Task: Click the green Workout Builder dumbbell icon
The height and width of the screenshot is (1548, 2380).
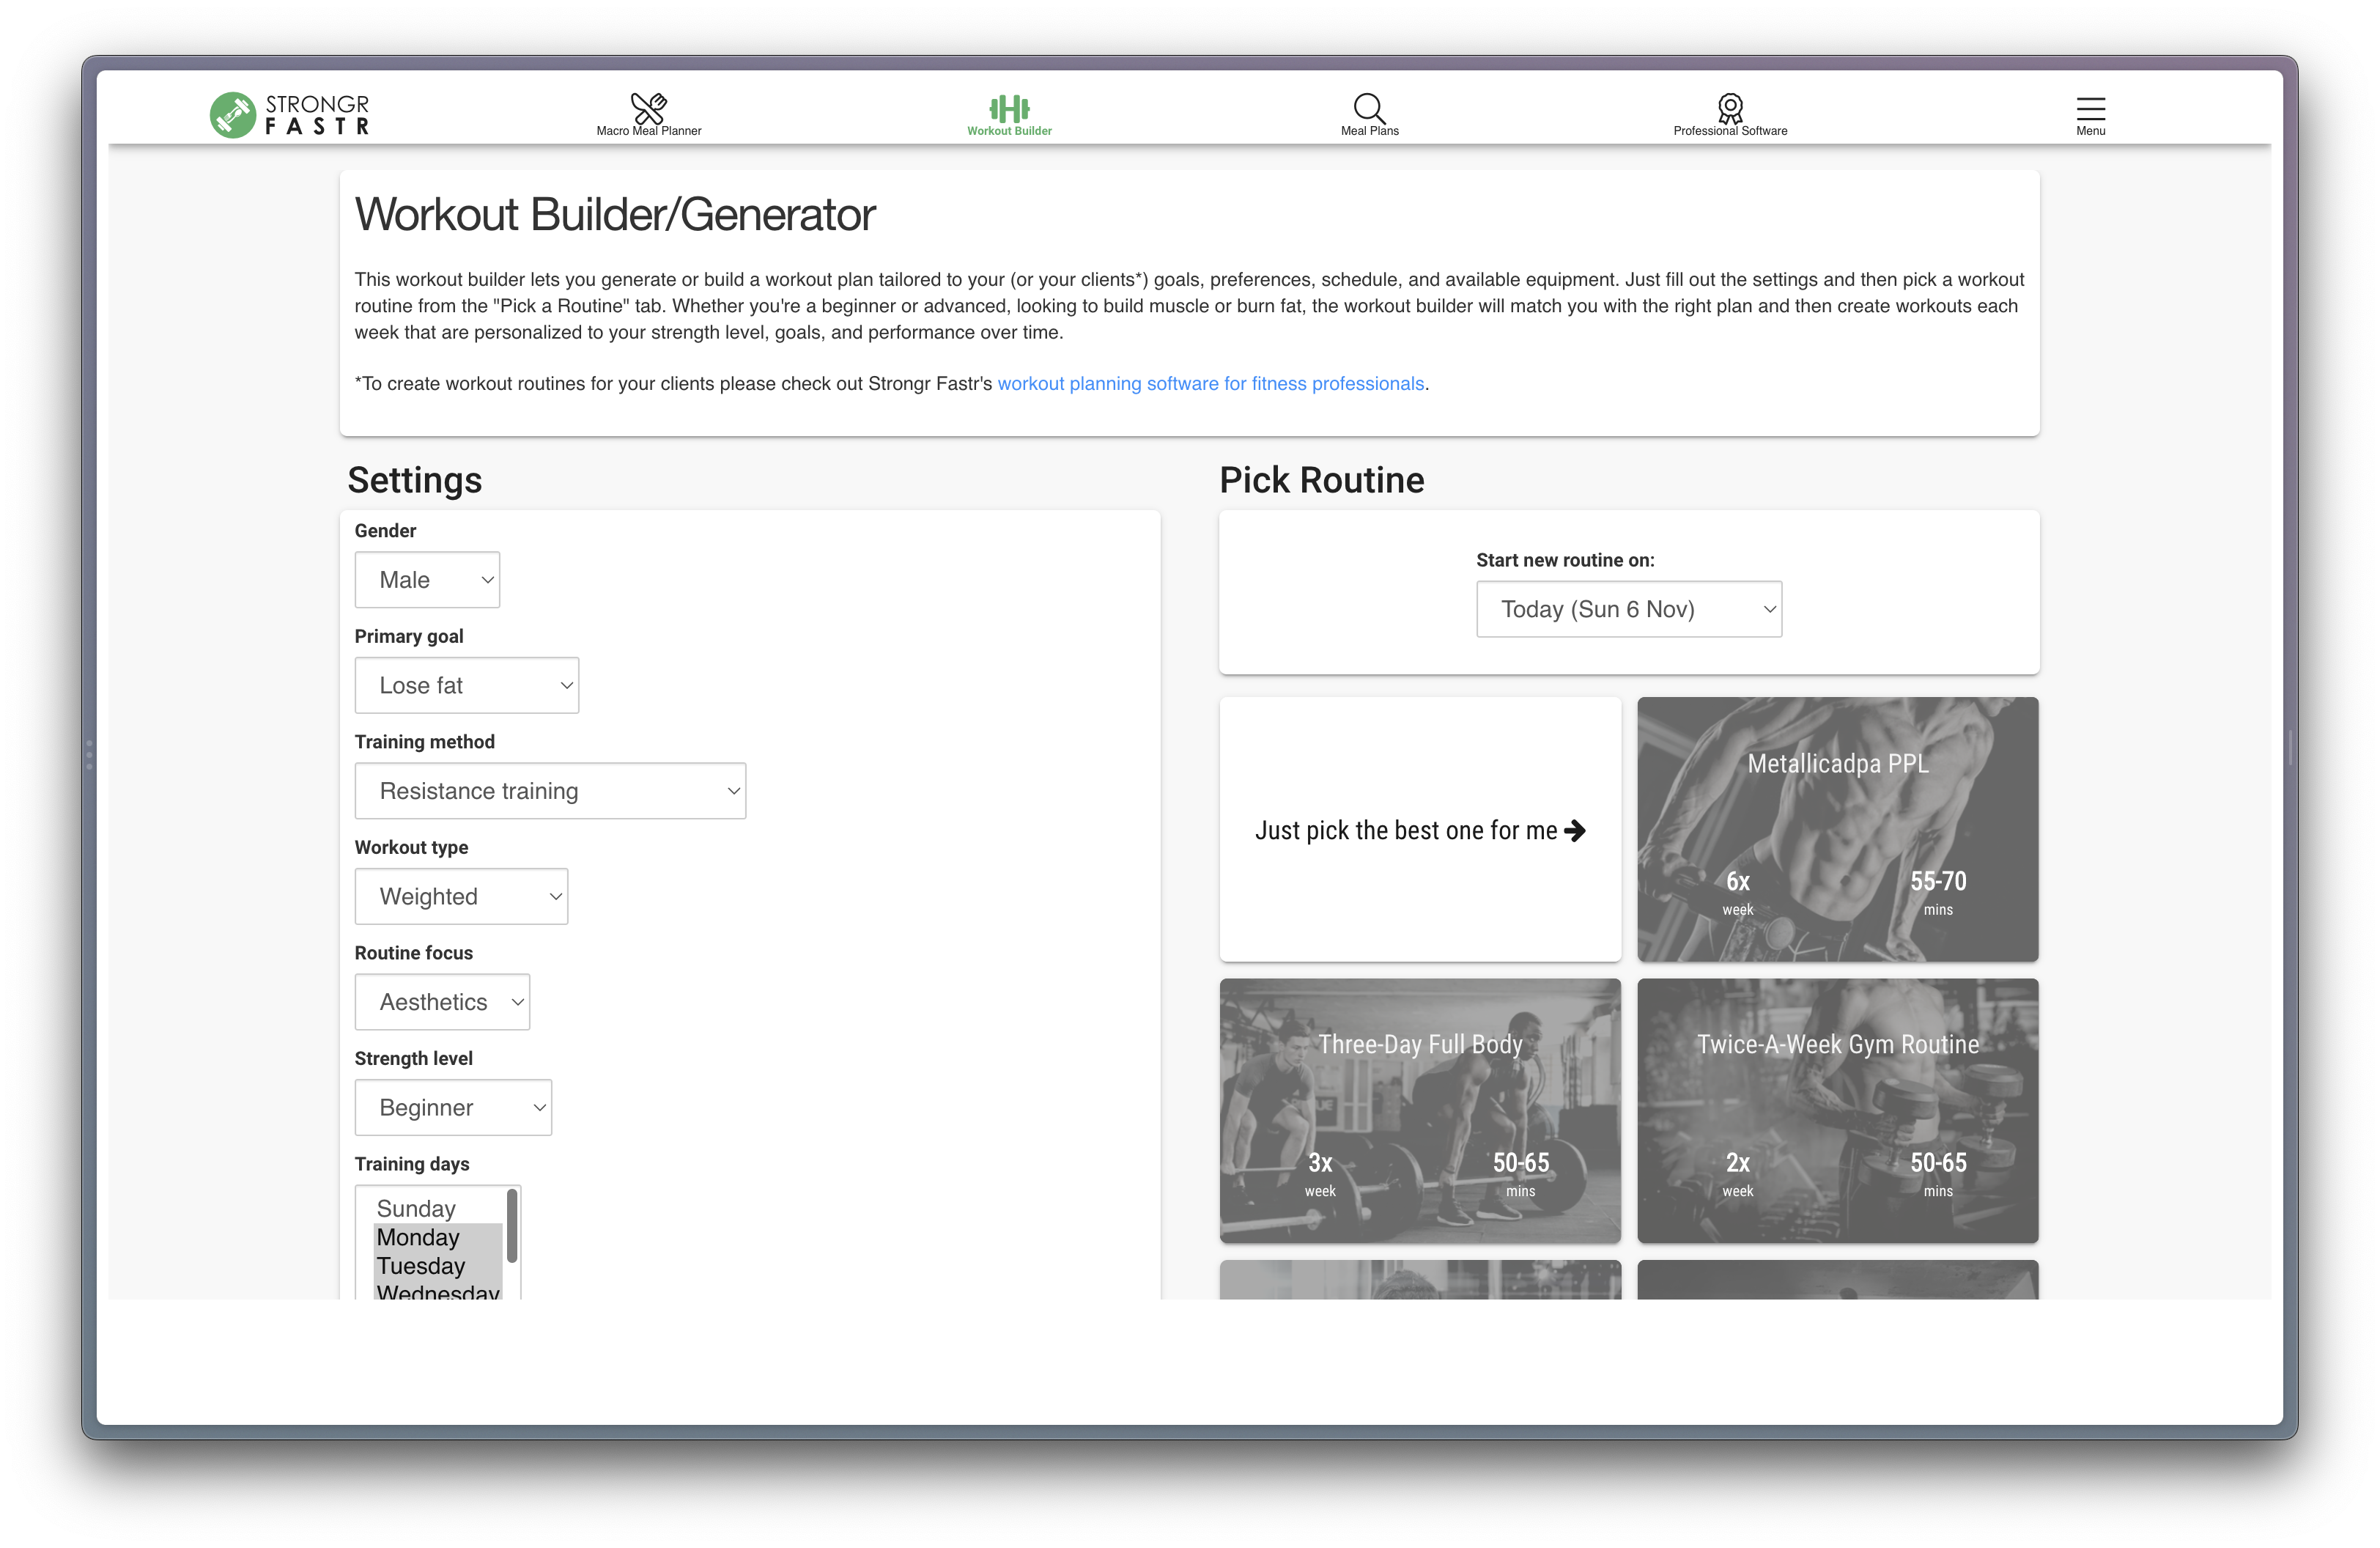Action: tap(1009, 108)
